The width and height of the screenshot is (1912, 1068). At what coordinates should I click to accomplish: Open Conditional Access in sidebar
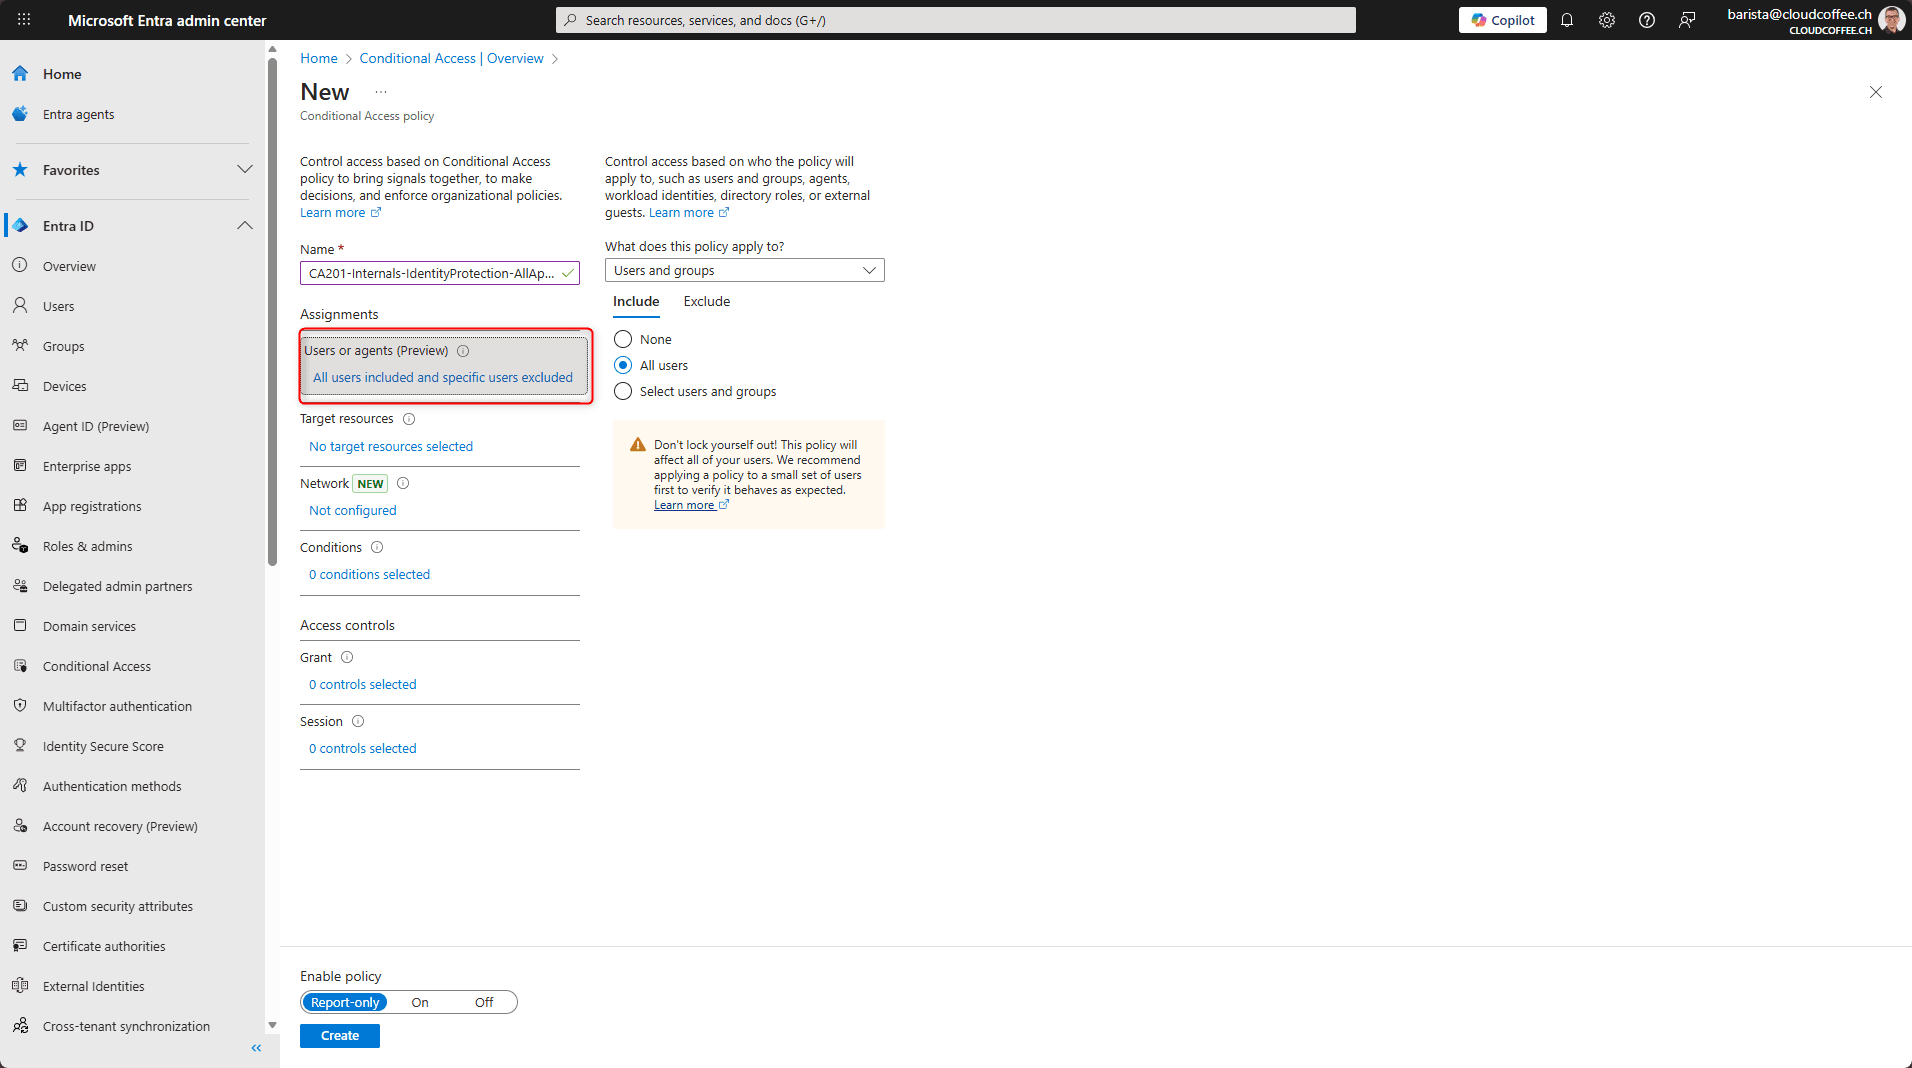tap(97, 666)
